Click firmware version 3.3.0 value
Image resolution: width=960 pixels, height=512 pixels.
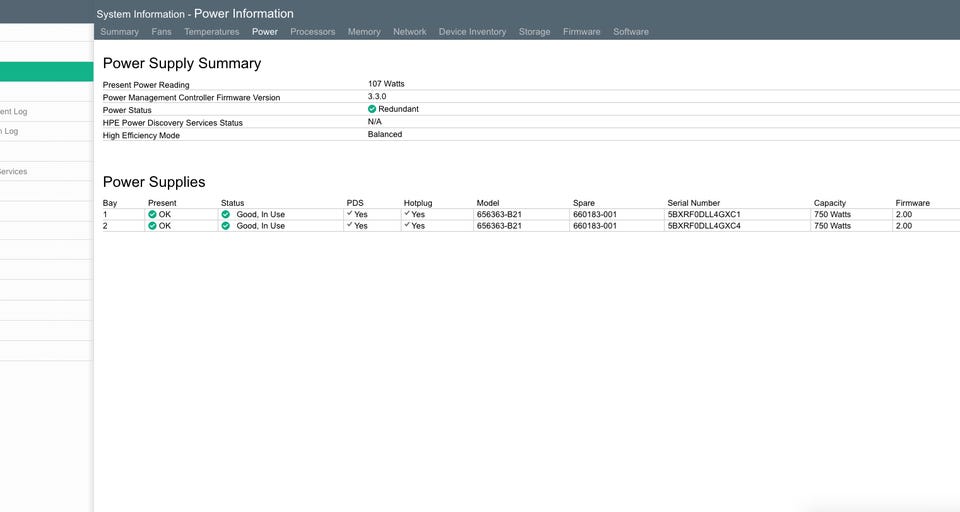pos(377,97)
